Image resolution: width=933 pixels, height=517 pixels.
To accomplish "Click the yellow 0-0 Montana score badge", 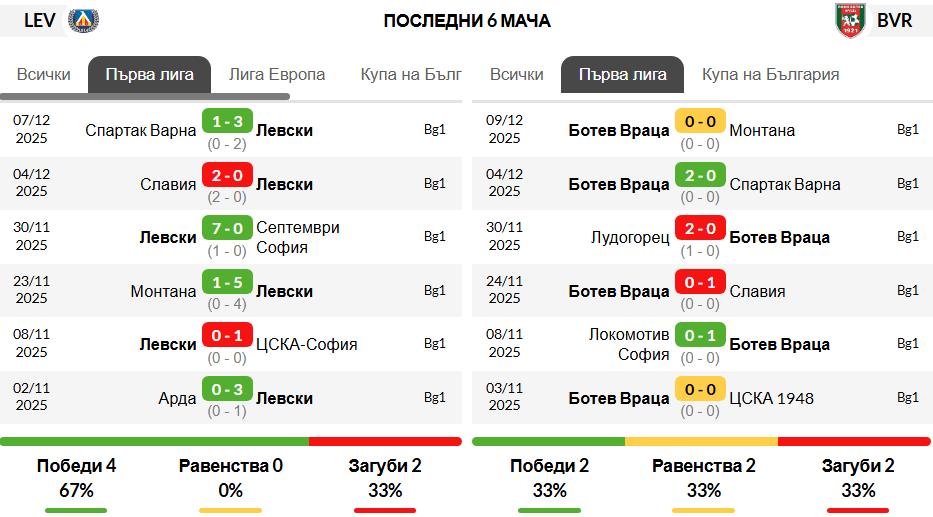I will click(700, 121).
